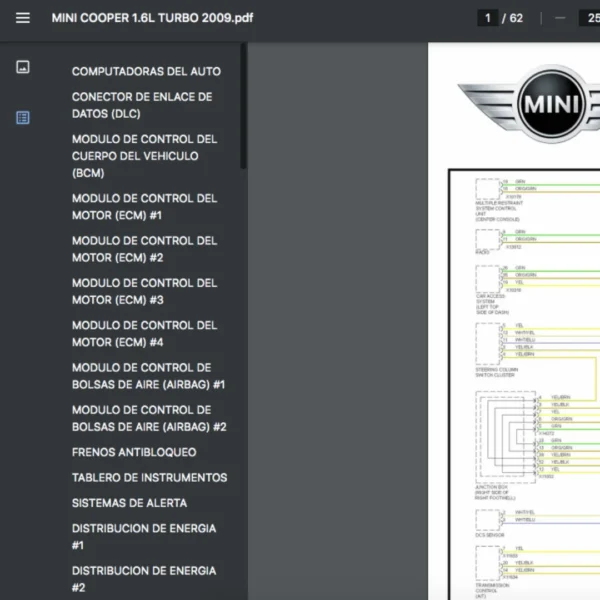Viewport: 600px width, 600px height.
Task: Open the TABLERO DE INSTRUMENTOS bookmark
Action: point(149,478)
